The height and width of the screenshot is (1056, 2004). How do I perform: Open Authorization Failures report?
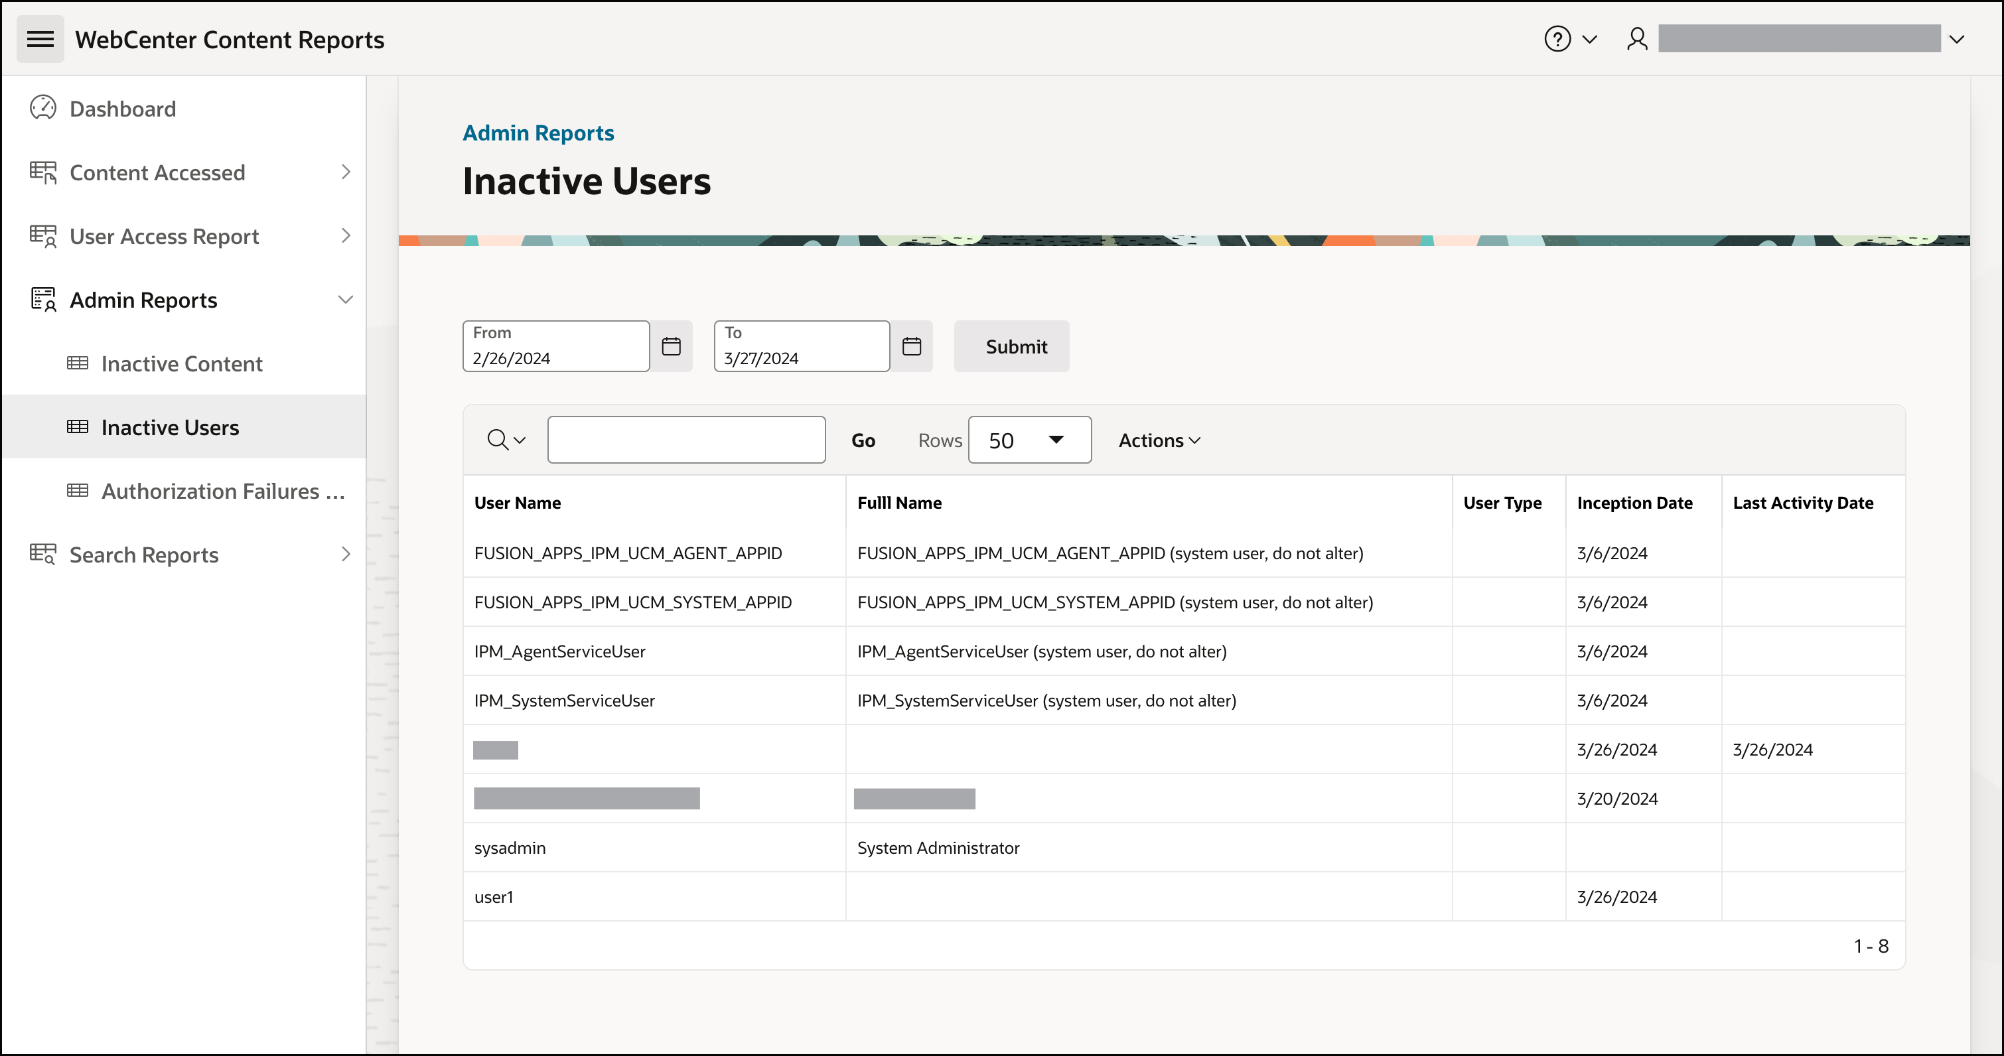pos(223,491)
